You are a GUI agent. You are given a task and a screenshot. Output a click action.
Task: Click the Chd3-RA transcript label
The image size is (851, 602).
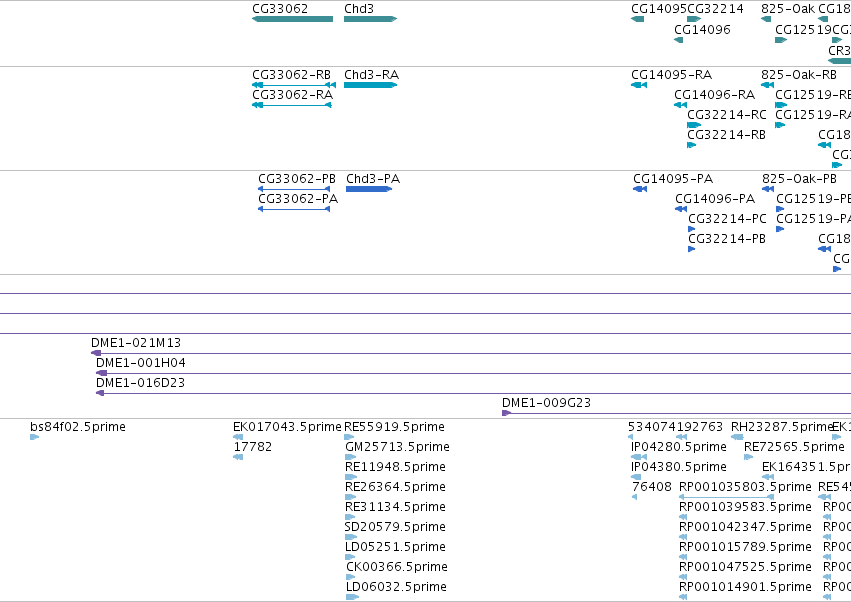point(372,74)
